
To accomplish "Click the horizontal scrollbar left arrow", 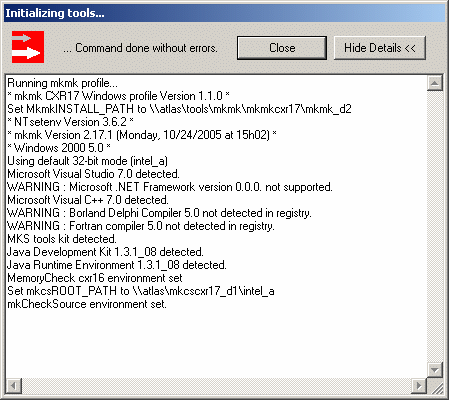I will click(14, 386).
